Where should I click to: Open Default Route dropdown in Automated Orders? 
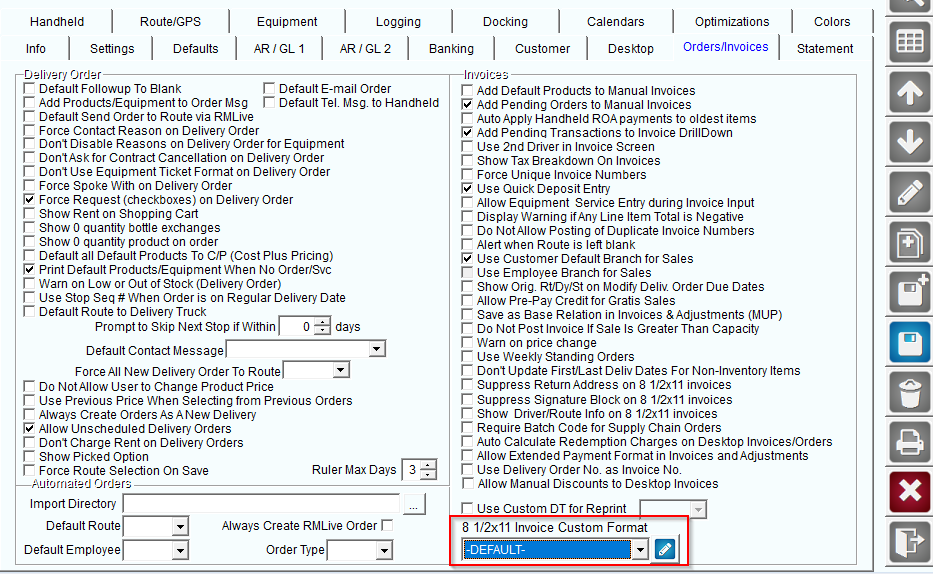[180, 526]
